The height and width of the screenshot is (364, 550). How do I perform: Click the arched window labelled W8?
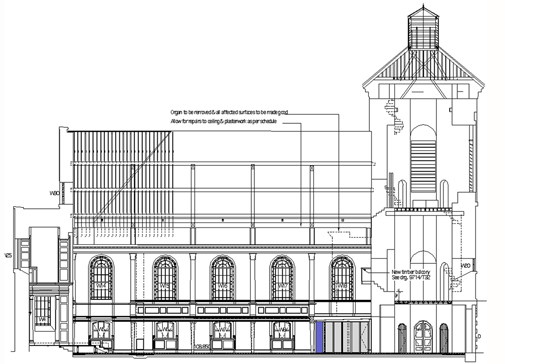pos(342,278)
